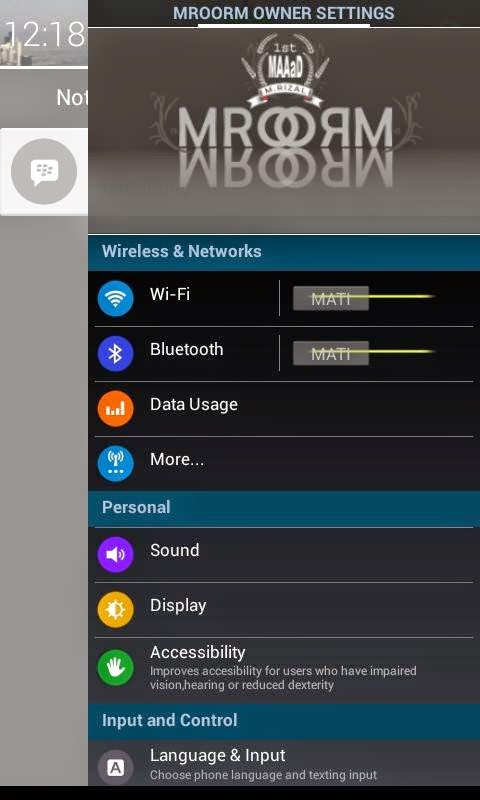
Task: Tap the Bluetooth symbol icon
Action: click(x=116, y=353)
